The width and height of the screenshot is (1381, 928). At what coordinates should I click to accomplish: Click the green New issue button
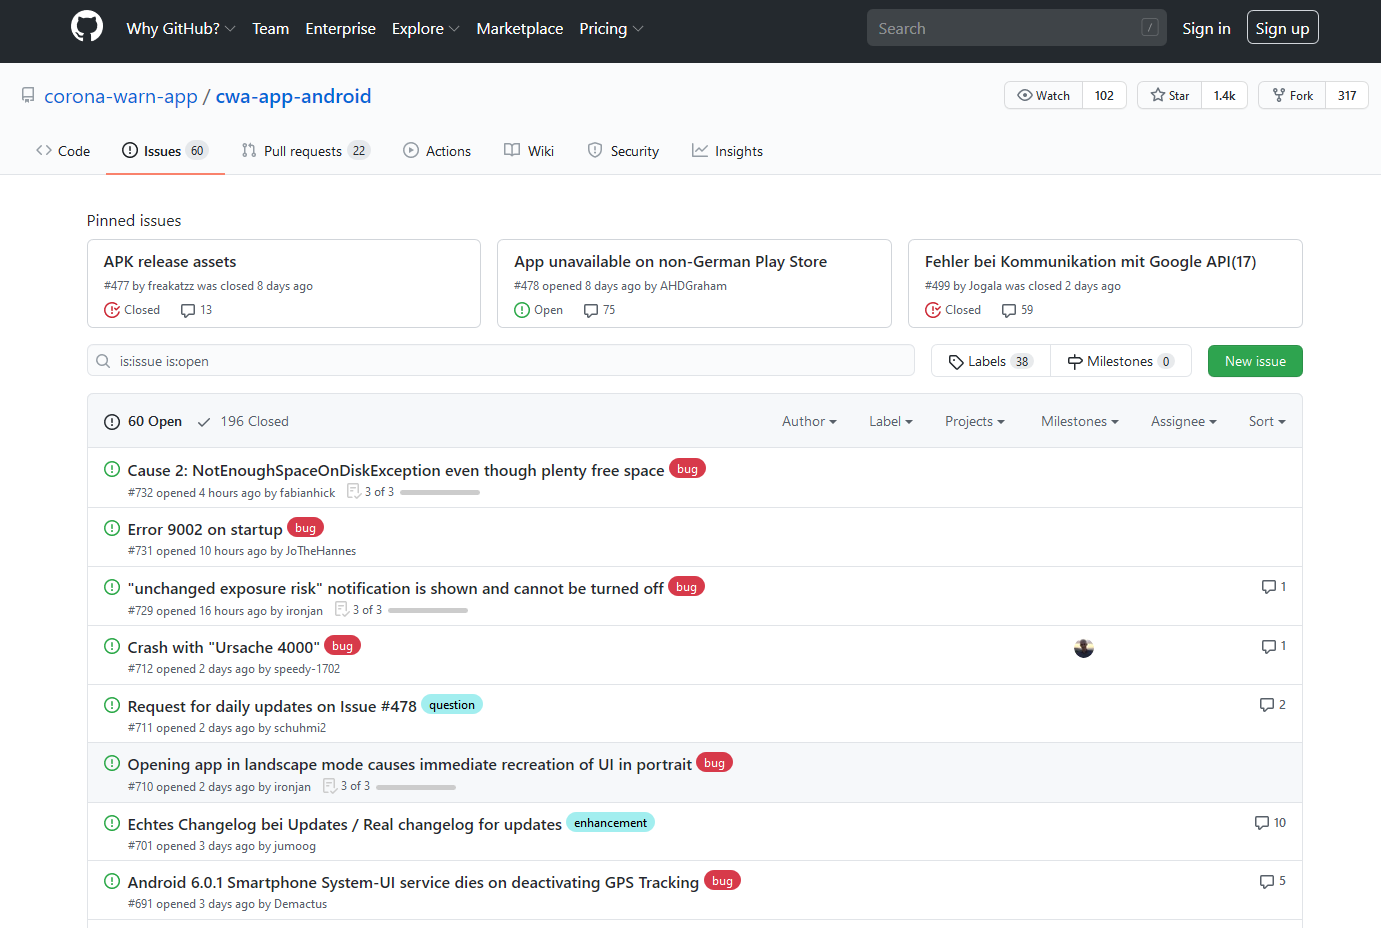pyautogui.click(x=1255, y=361)
